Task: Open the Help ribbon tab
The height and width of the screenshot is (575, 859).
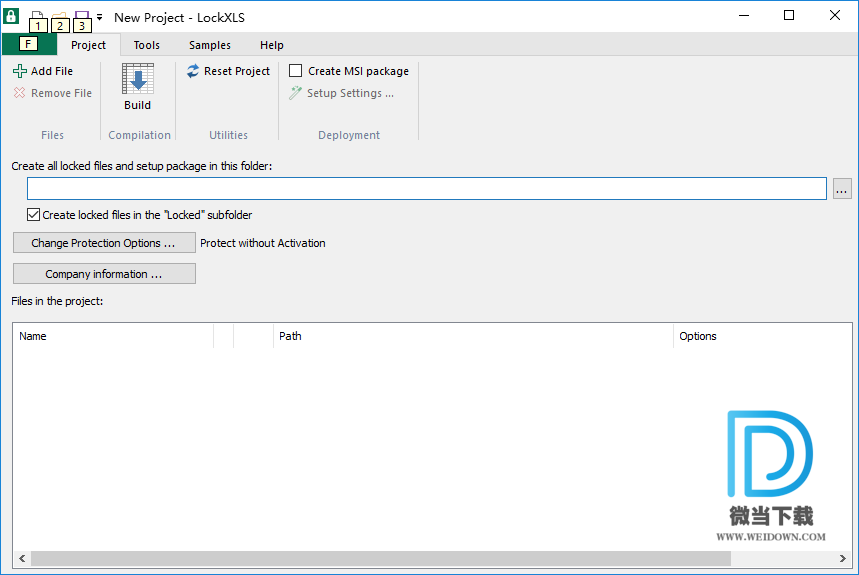Action: click(272, 45)
